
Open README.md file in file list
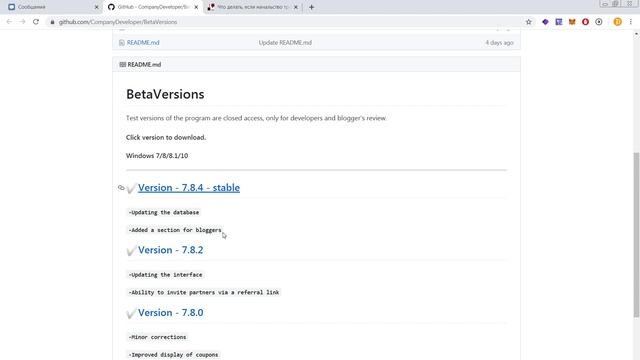click(143, 42)
